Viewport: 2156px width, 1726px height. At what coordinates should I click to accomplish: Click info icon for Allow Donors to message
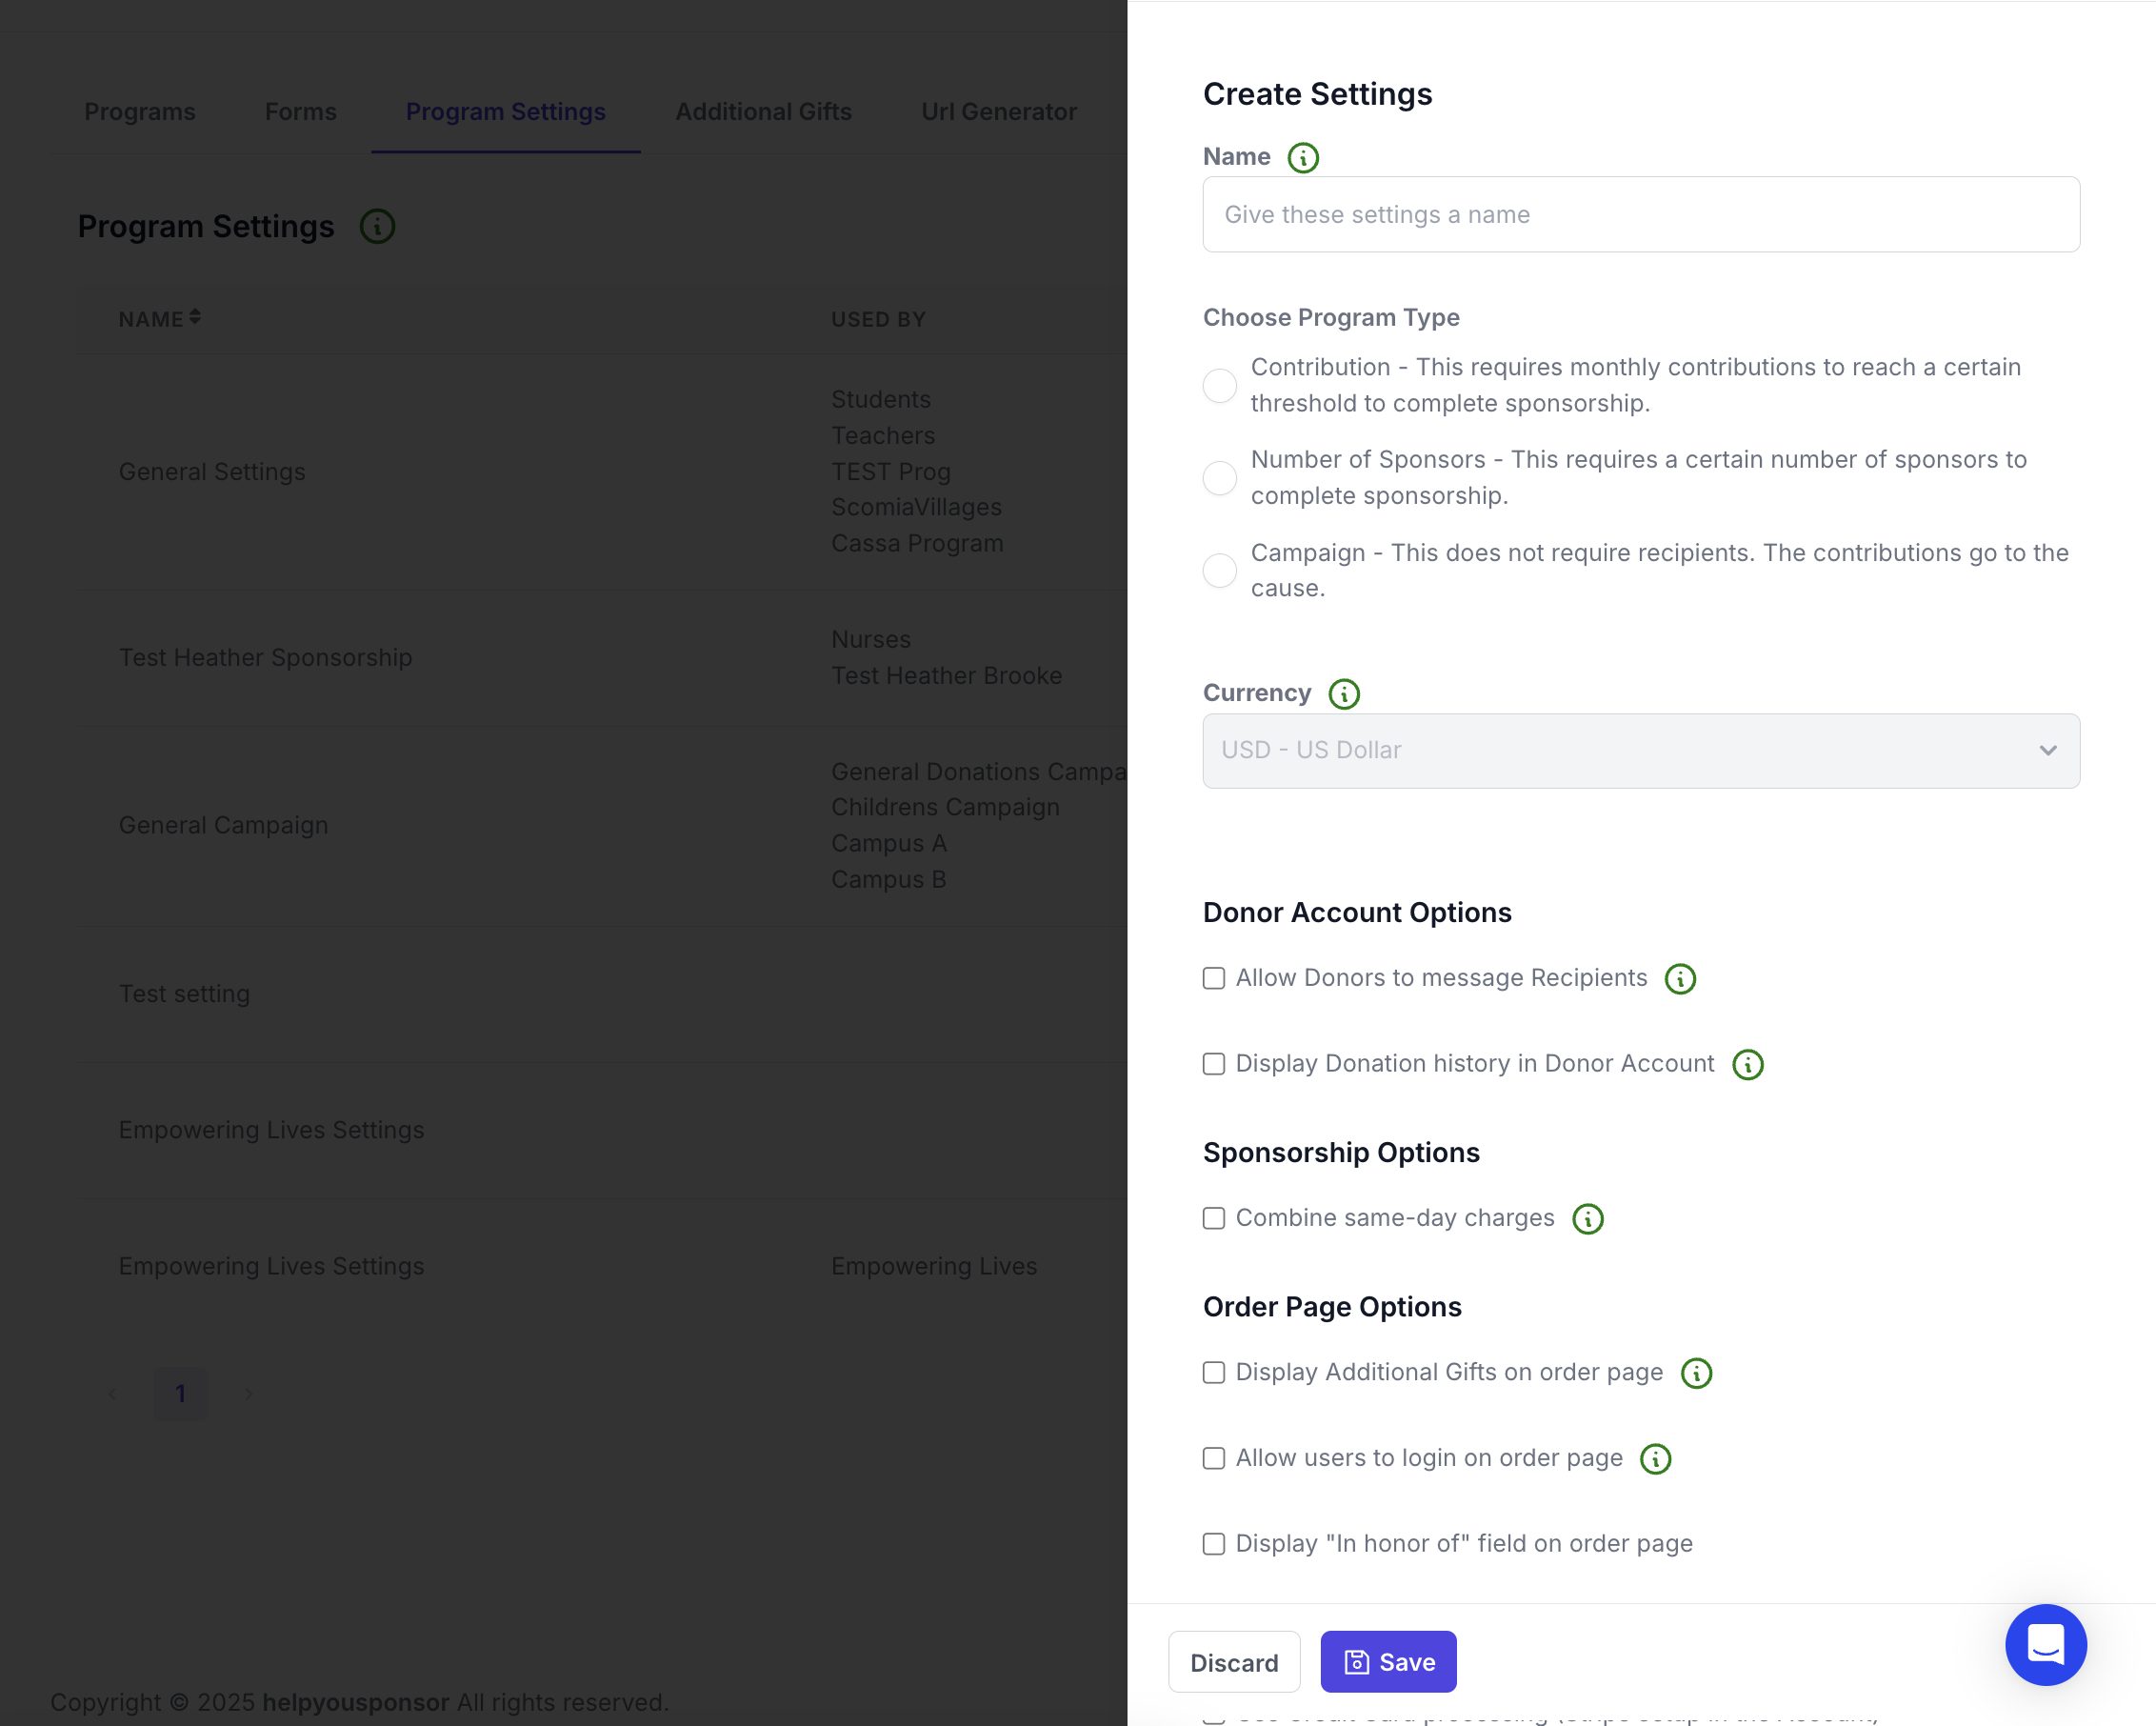click(x=1679, y=979)
